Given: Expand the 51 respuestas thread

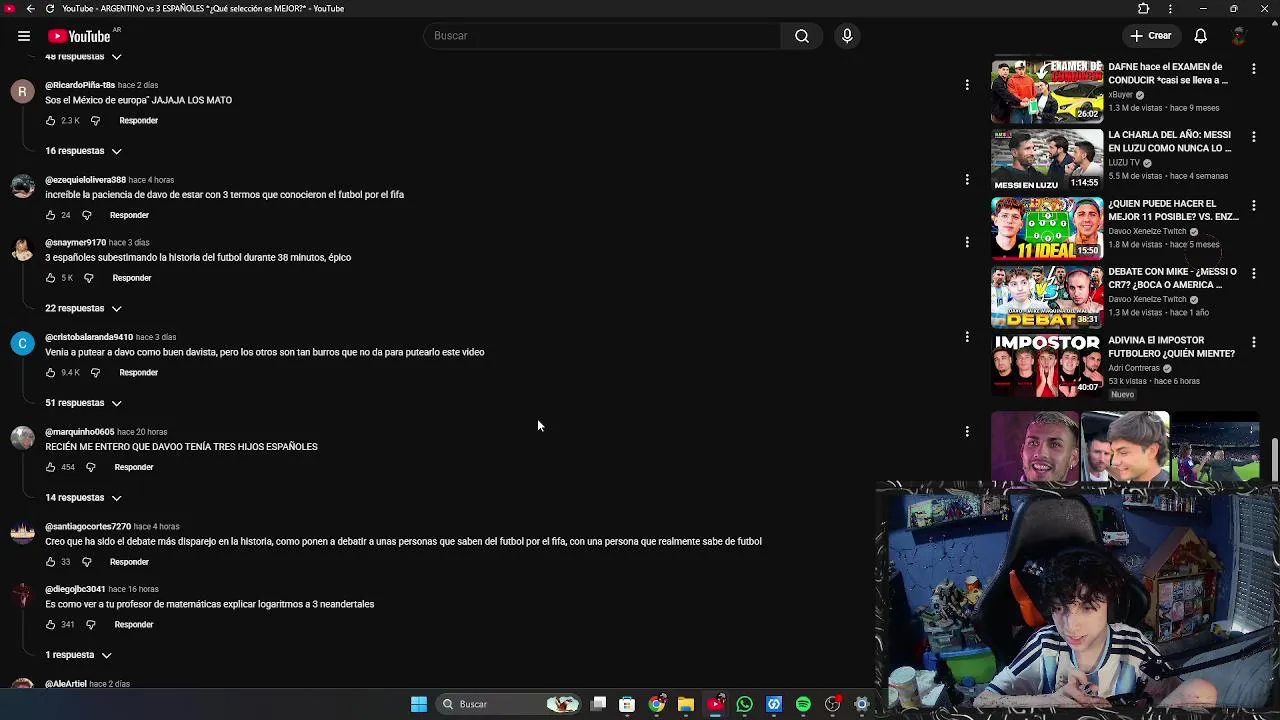Looking at the screenshot, I should pyautogui.click(x=83, y=403).
